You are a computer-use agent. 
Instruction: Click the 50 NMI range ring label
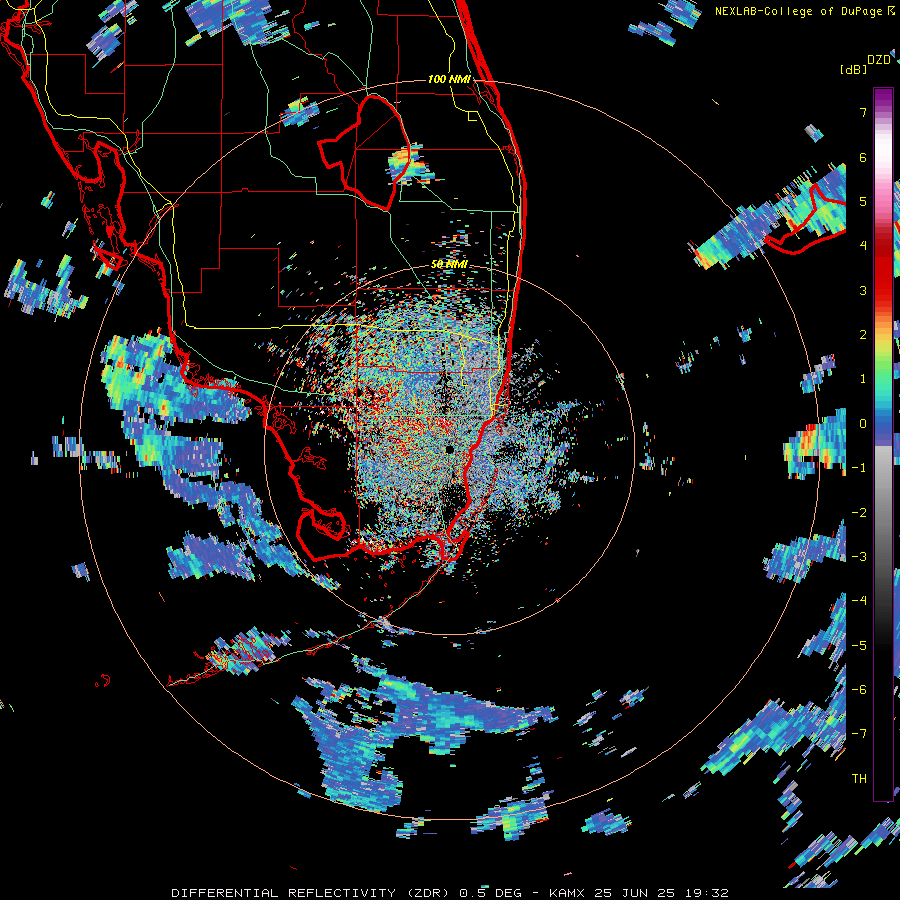point(449,264)
